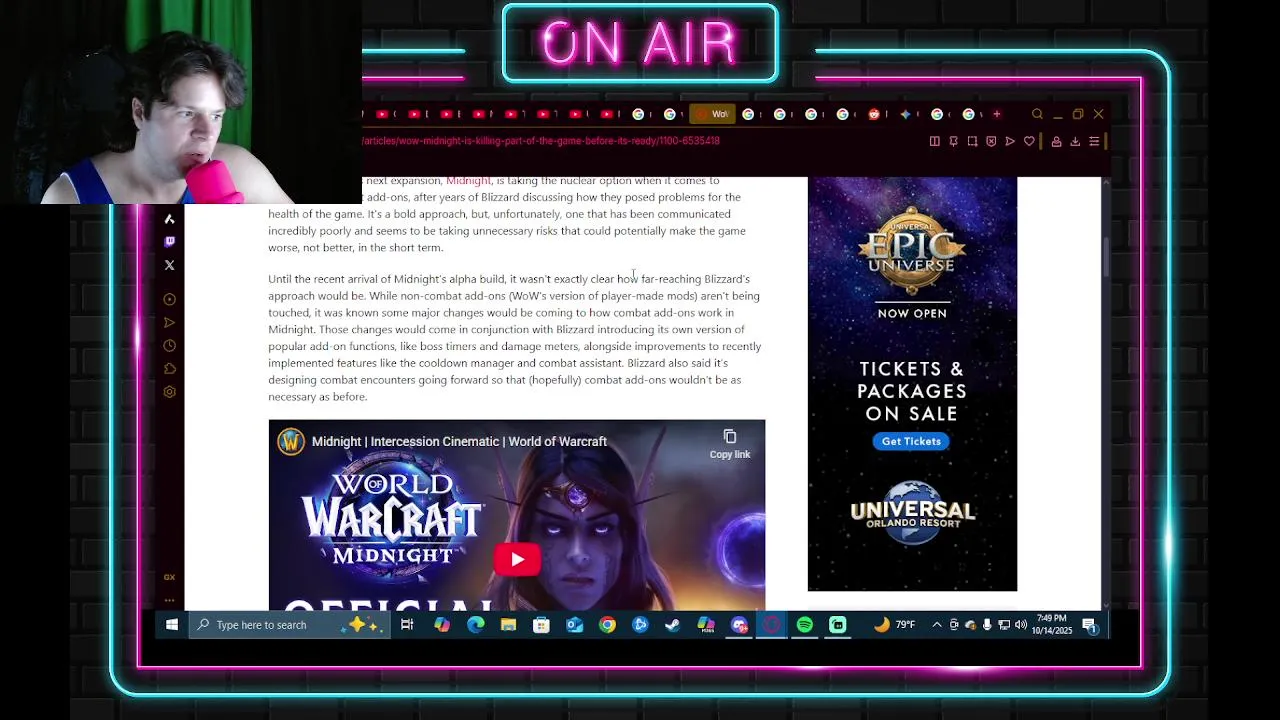Expand hidden system tray icons chevron
This screenshot has width=1280, height=720.
(937, 625)
